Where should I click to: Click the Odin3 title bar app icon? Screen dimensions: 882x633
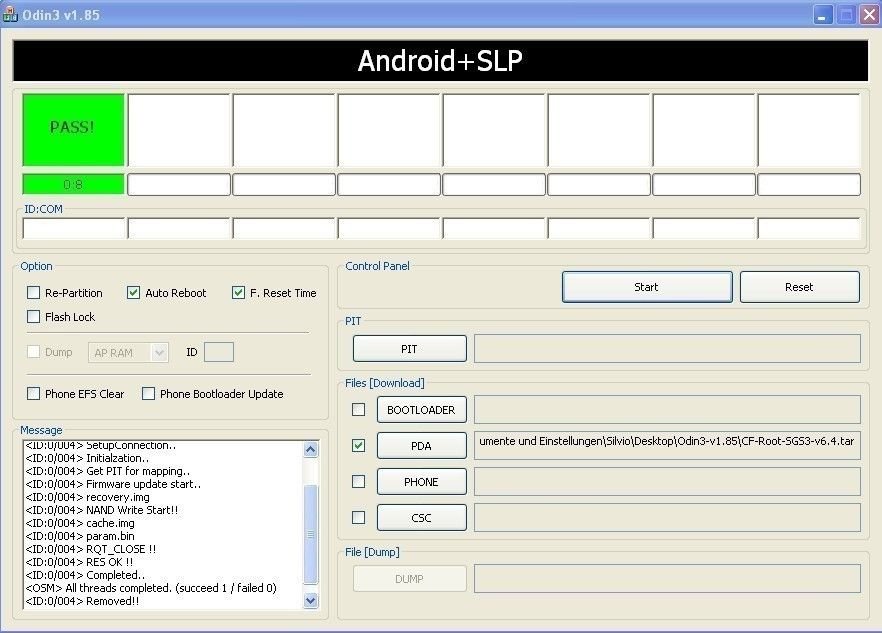click(x=12, y=14)
